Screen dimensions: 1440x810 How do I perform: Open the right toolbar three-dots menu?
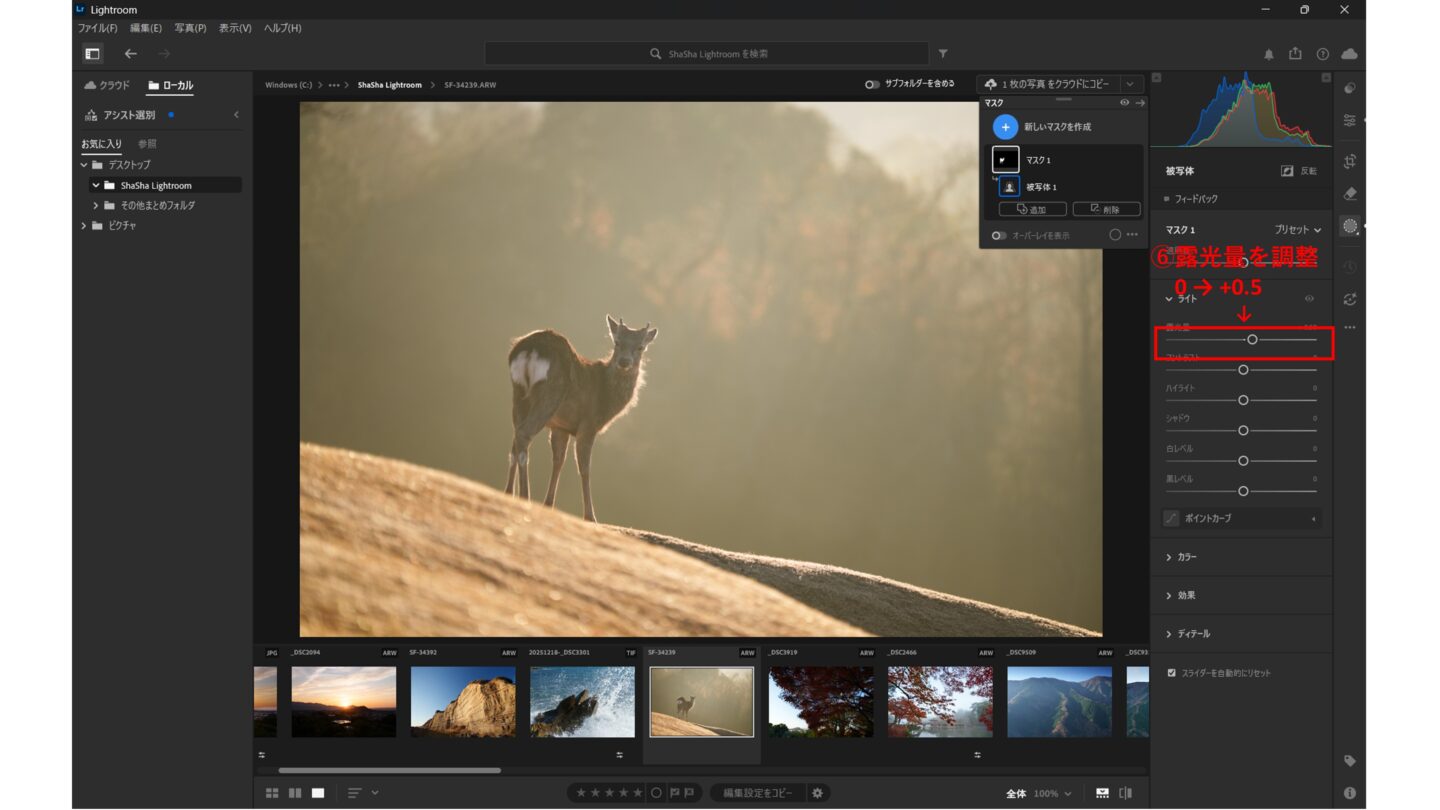click(x=1350, y=328)
